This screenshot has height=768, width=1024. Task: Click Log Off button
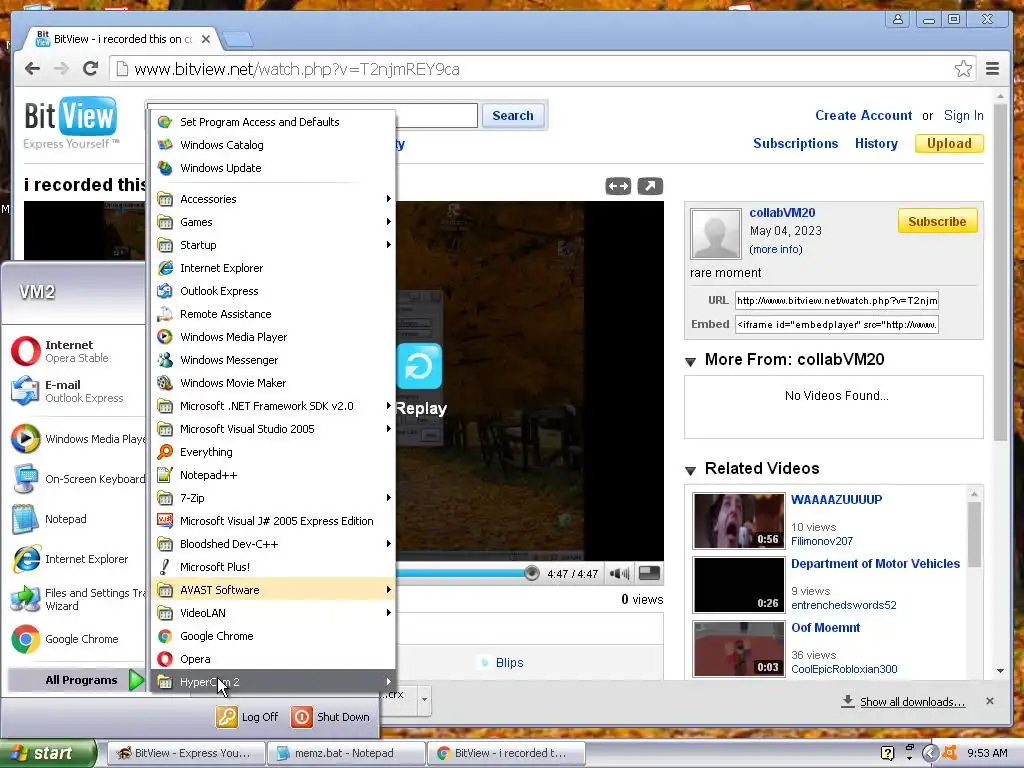[247, 717]
